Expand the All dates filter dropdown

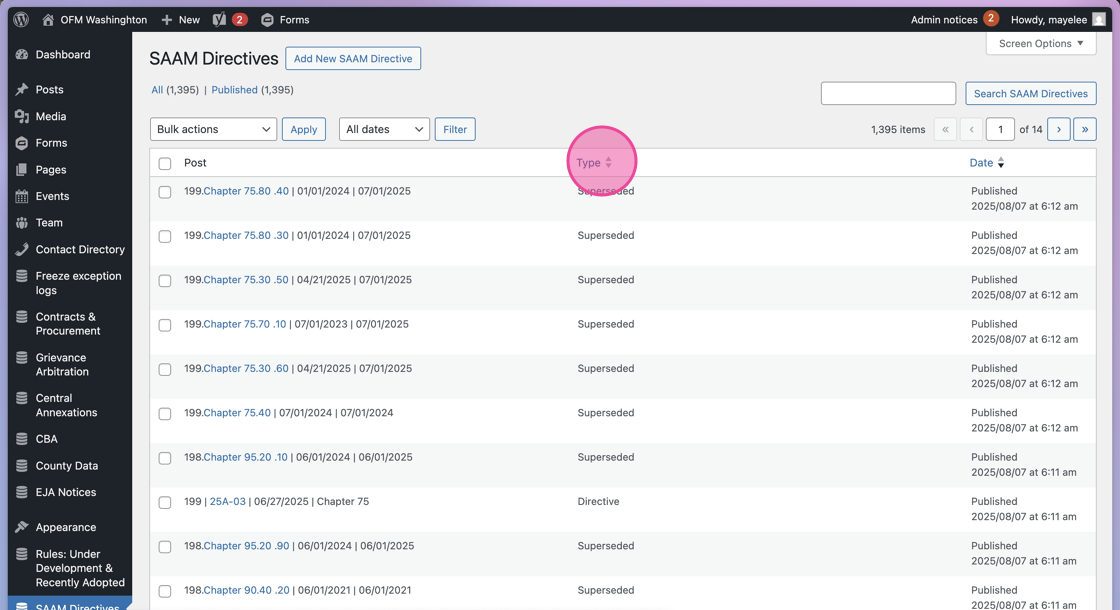384,129
